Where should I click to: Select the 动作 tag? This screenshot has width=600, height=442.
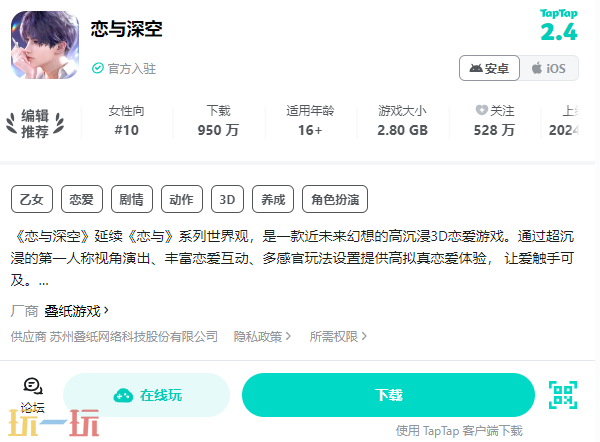click(182, 199)
